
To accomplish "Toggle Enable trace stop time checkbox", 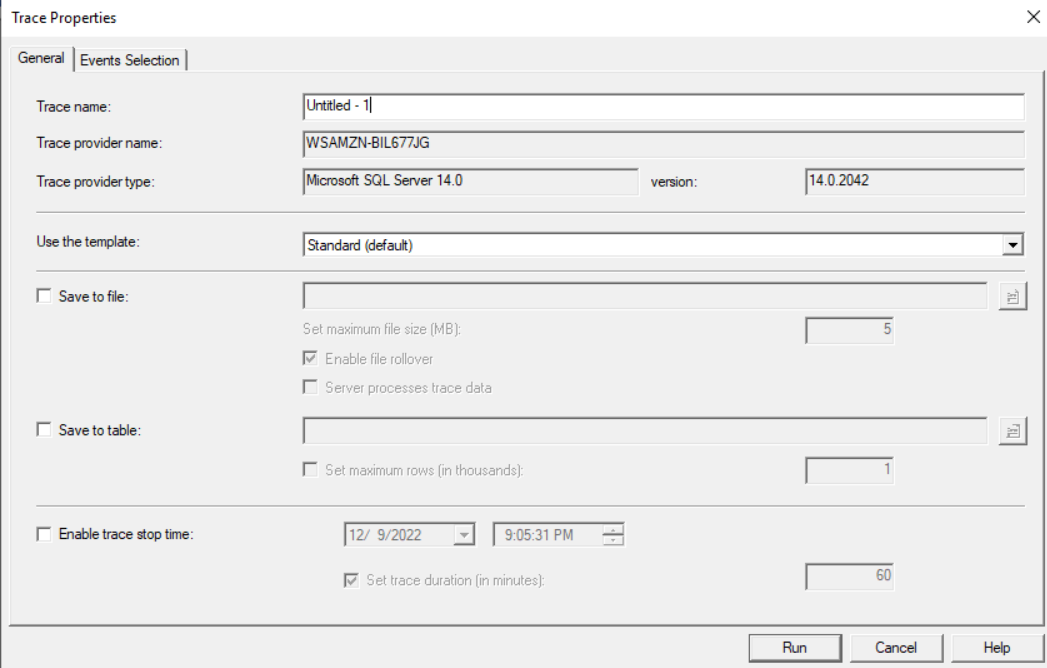I will [x=44, y=534].
